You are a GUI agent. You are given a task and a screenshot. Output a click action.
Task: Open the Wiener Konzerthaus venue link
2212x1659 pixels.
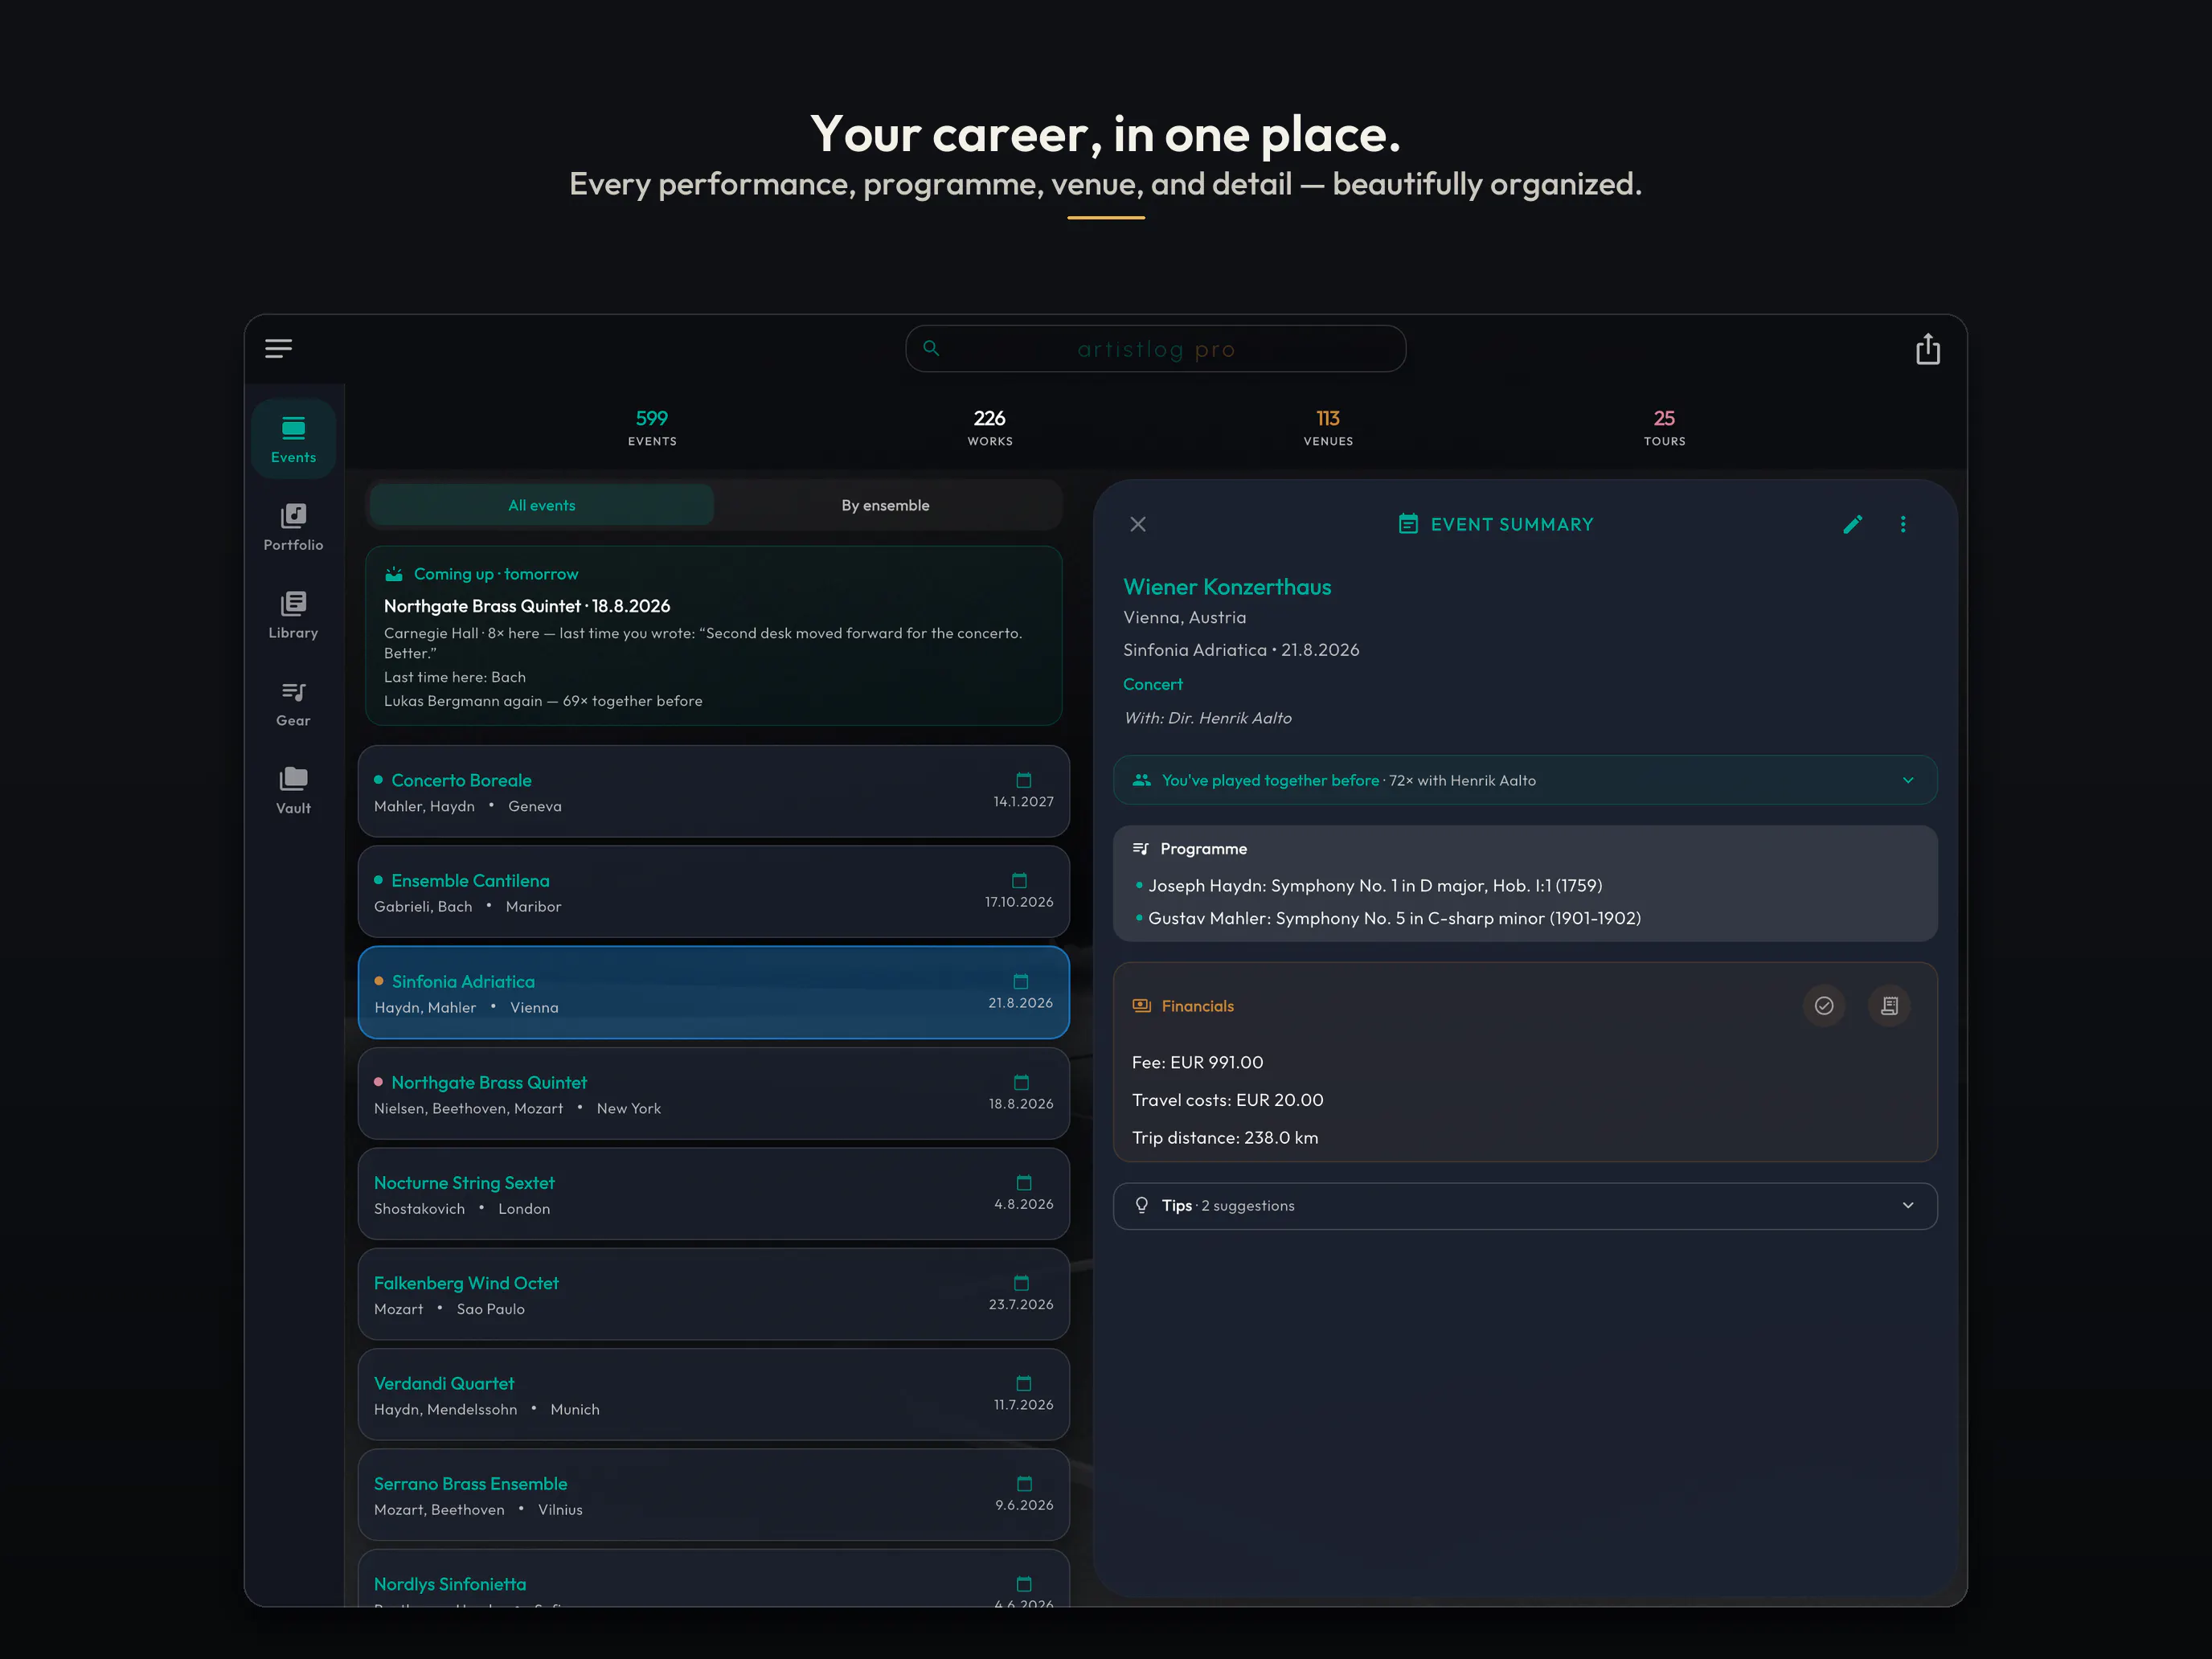[1227, 586]
